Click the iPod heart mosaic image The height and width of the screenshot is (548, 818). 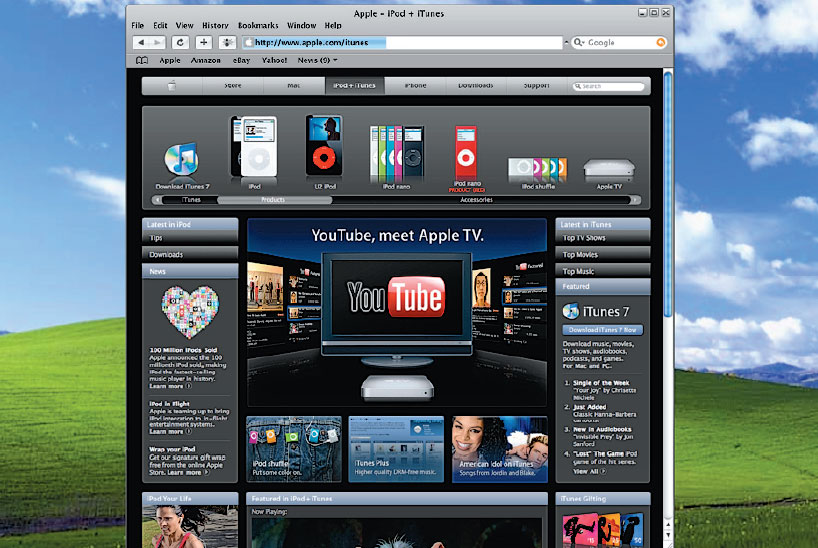coord(190,312)
